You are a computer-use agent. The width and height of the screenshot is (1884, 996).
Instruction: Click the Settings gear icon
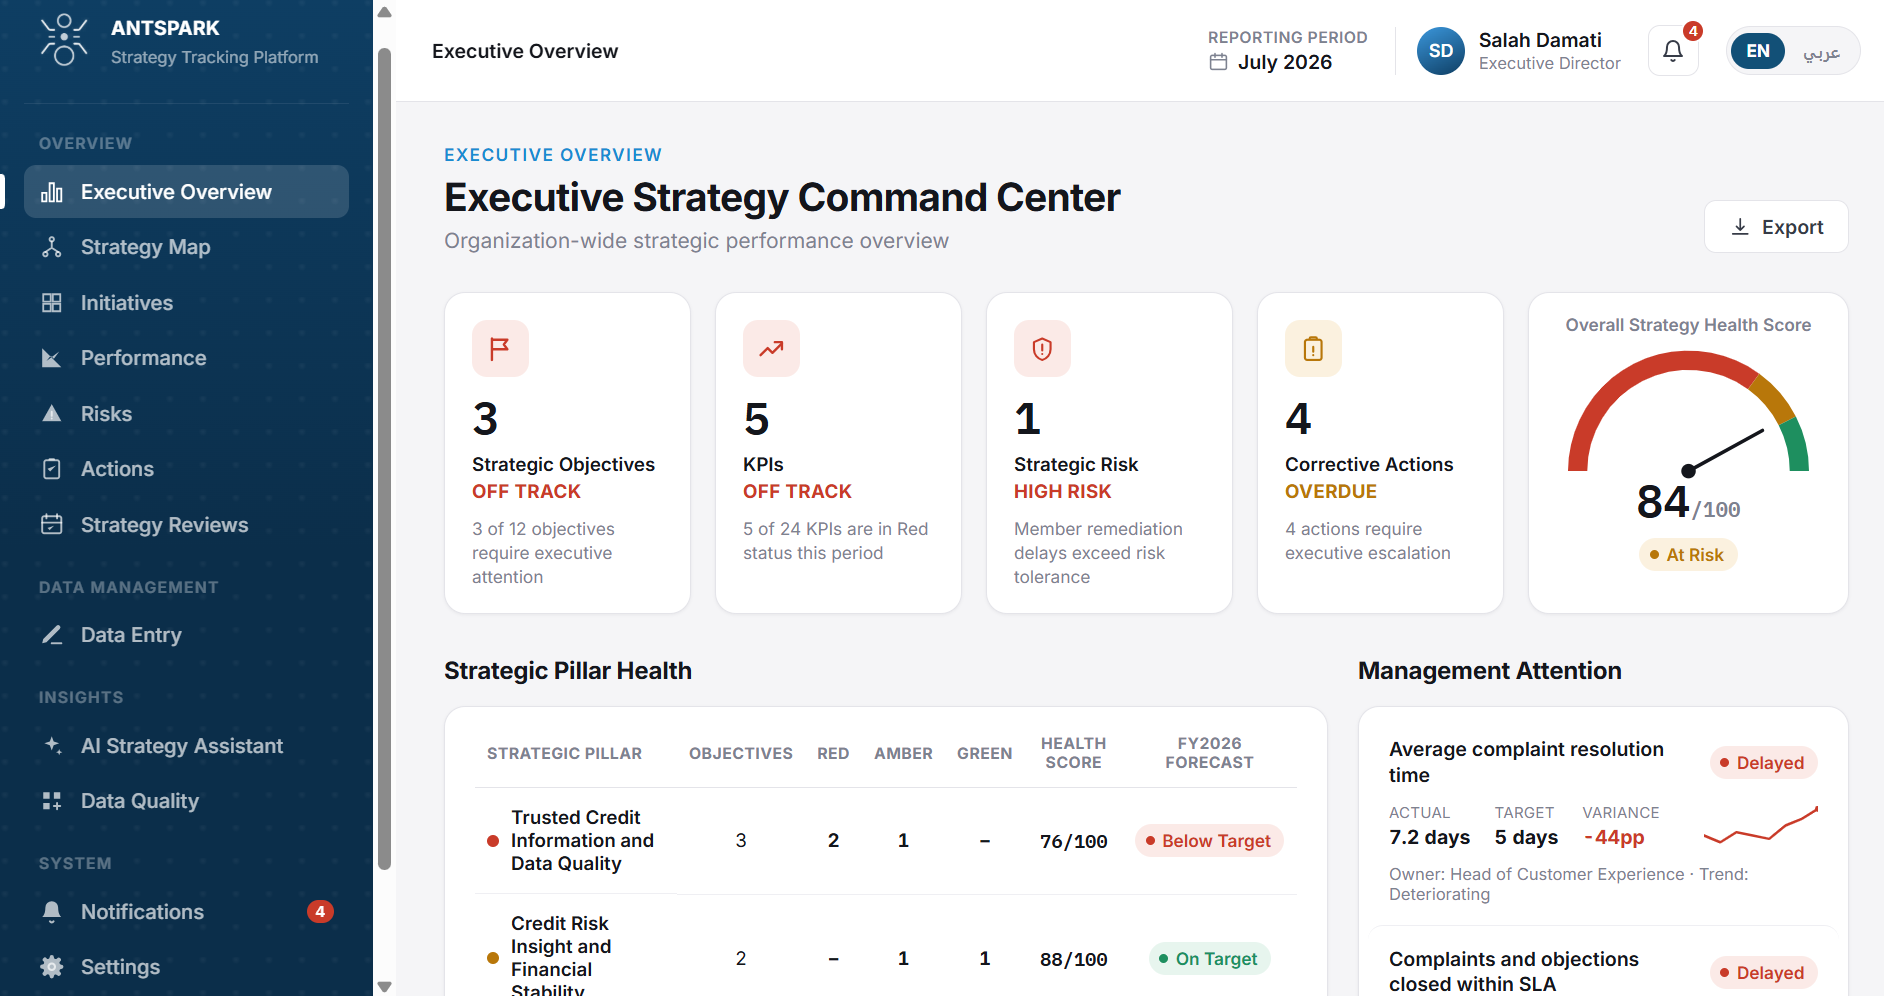[x=52, y=967]
